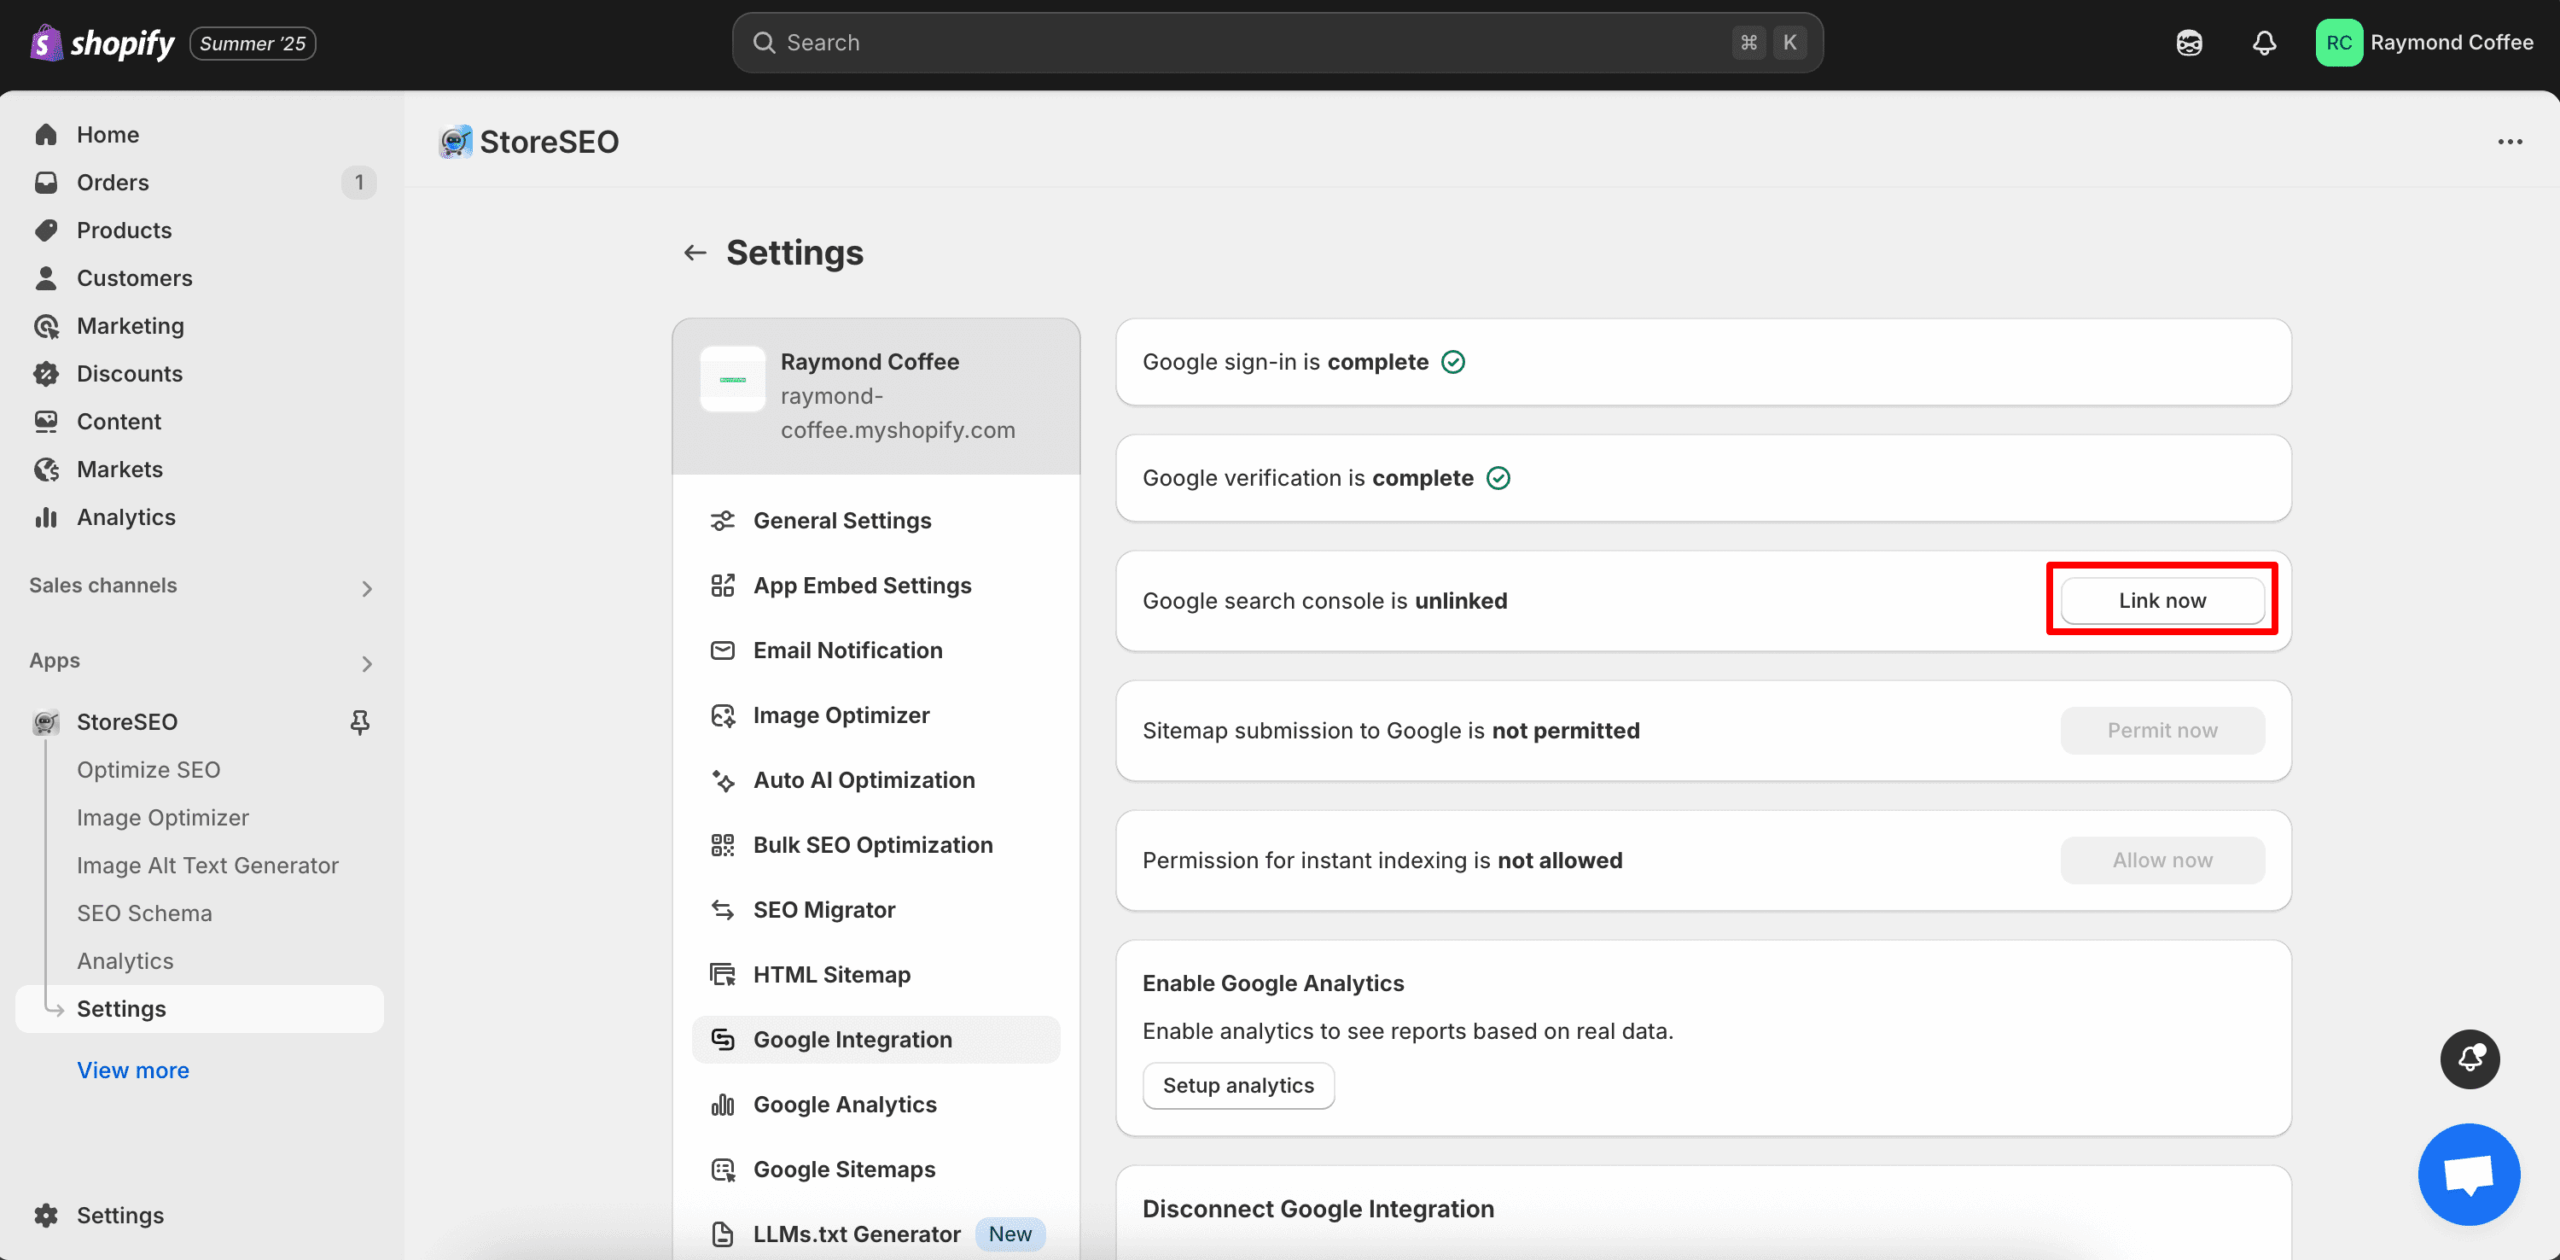Click the 'New' badge on LLMs.txt
The width and height of the screenshot is (2560, 1260).
(1010, 1235)
